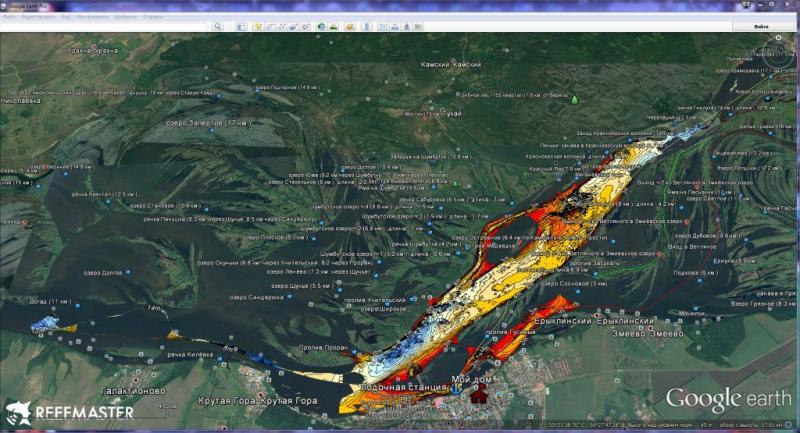
Task: Select the Add Path tool
Action: click(278, 26)
